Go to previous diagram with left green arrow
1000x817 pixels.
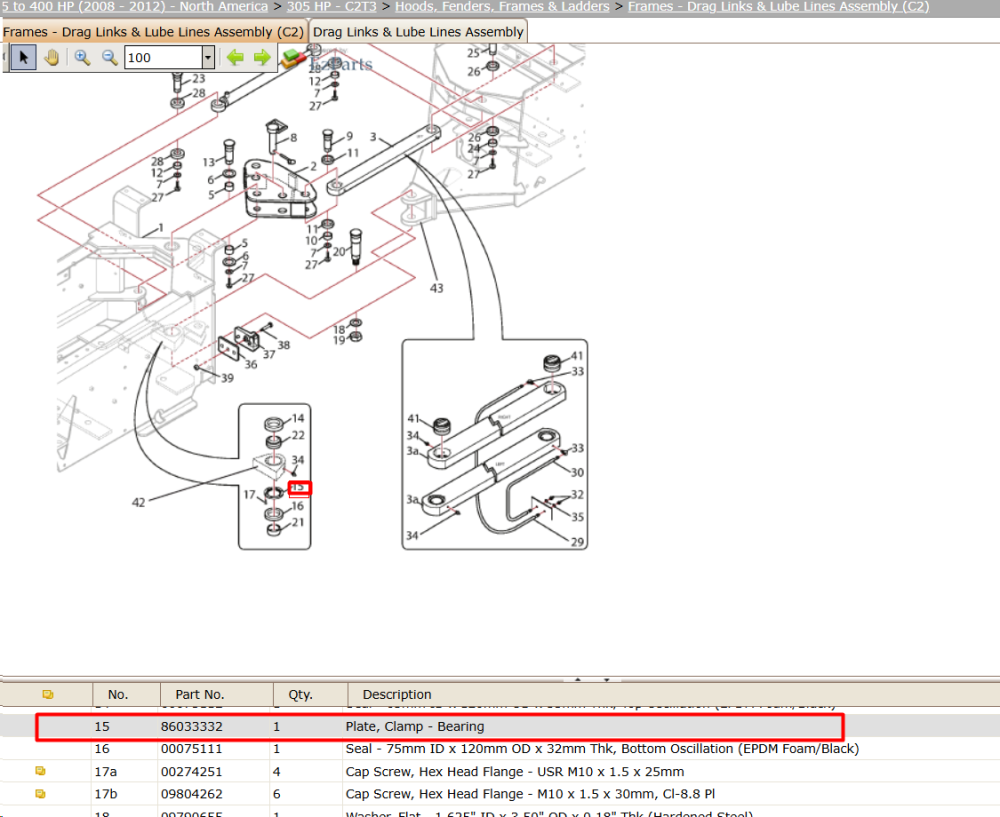(235, 58)
